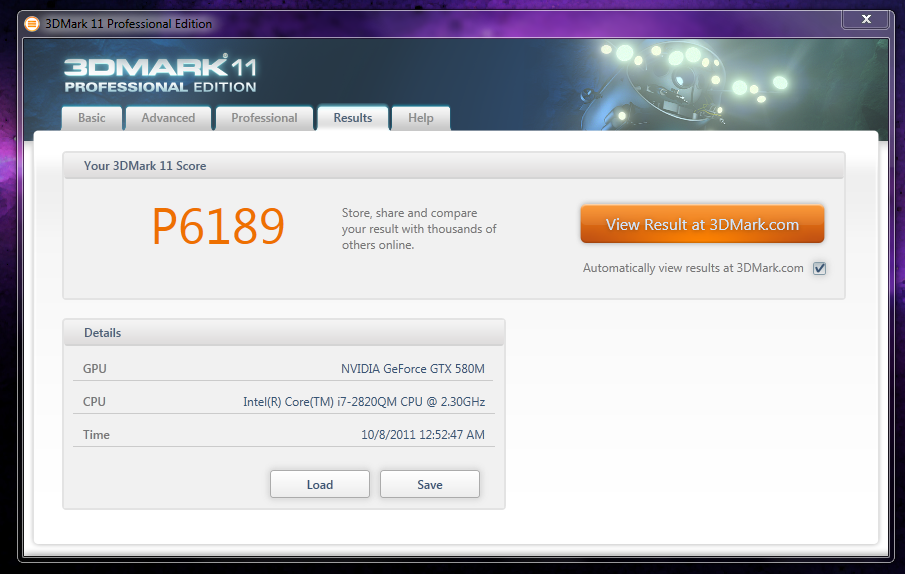Go to the Professional tab
This screenshot has width=905, height=574.
[x=264, y=118]
